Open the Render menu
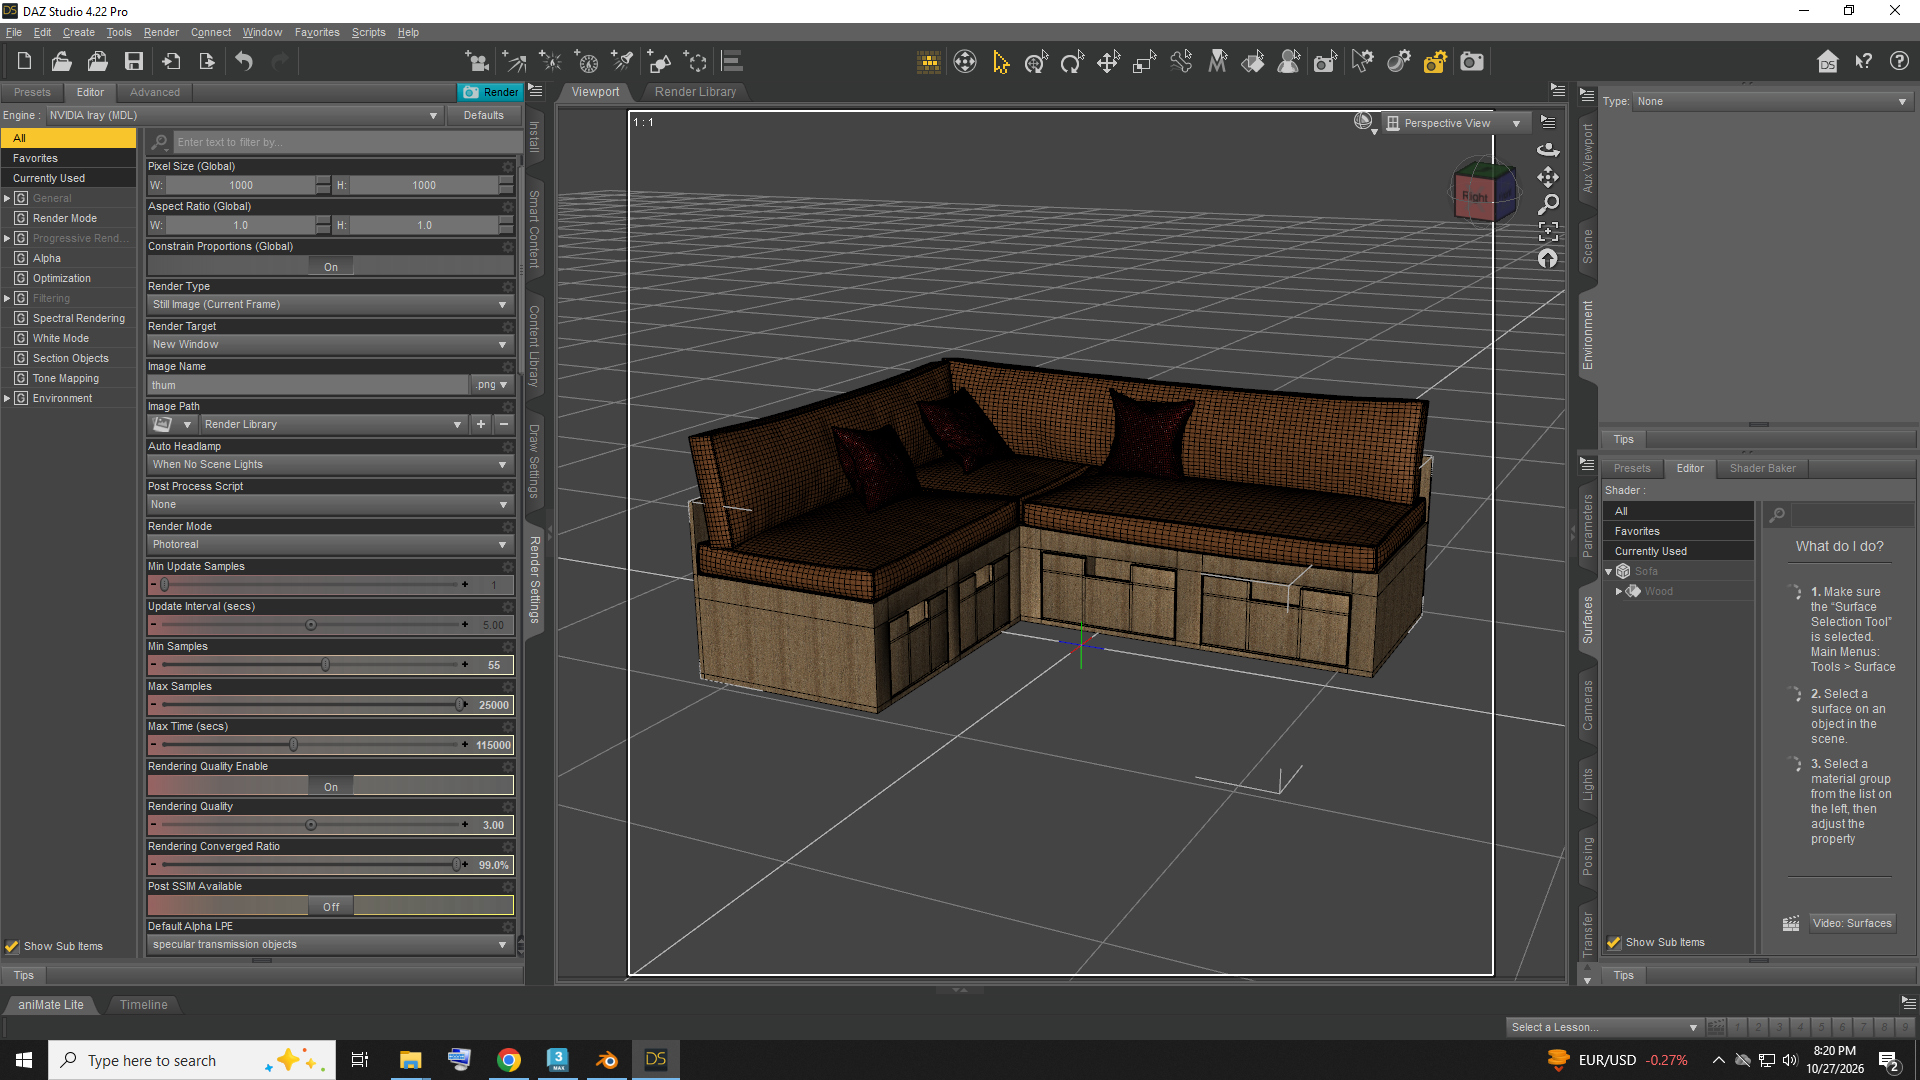This screenshot has width=1920, height=1080. (x=161, y=32)
